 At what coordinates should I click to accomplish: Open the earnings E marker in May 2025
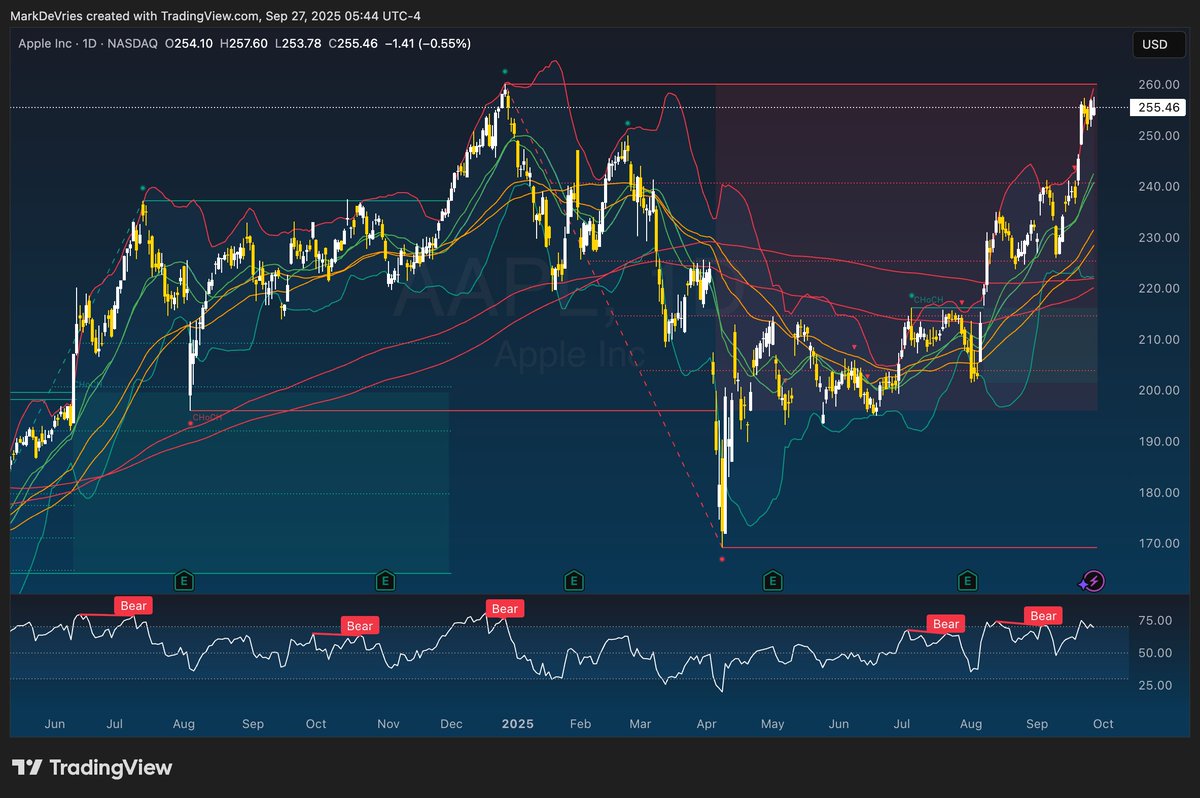pos(772,580)
